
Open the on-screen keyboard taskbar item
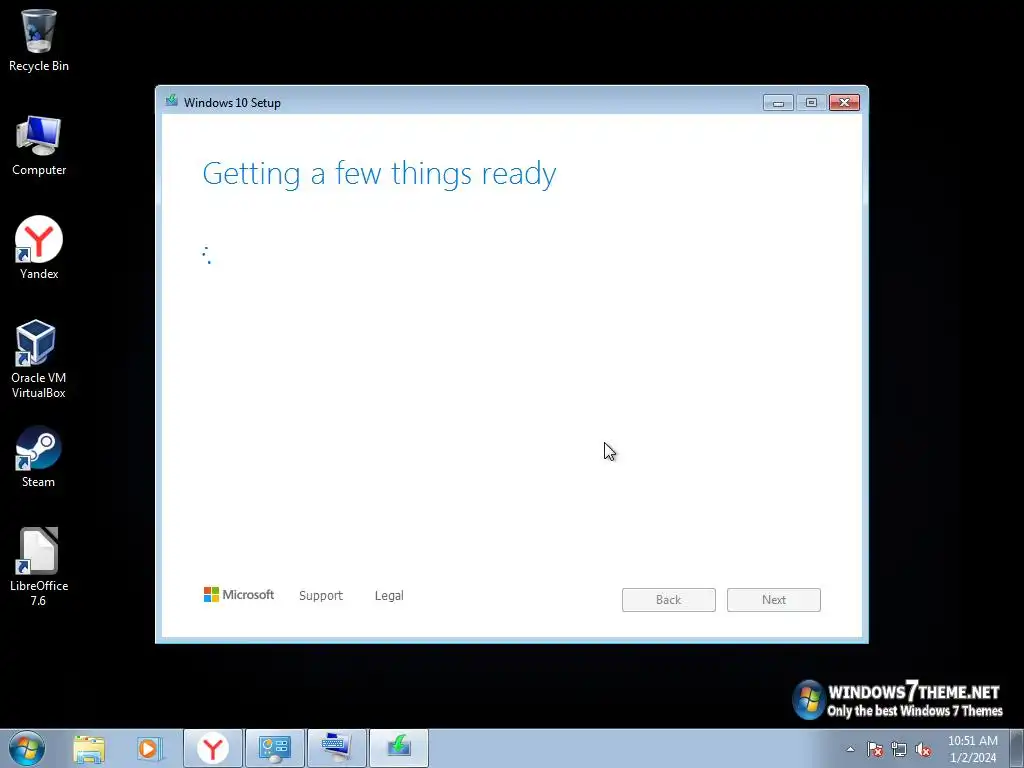tap(337, 748)
